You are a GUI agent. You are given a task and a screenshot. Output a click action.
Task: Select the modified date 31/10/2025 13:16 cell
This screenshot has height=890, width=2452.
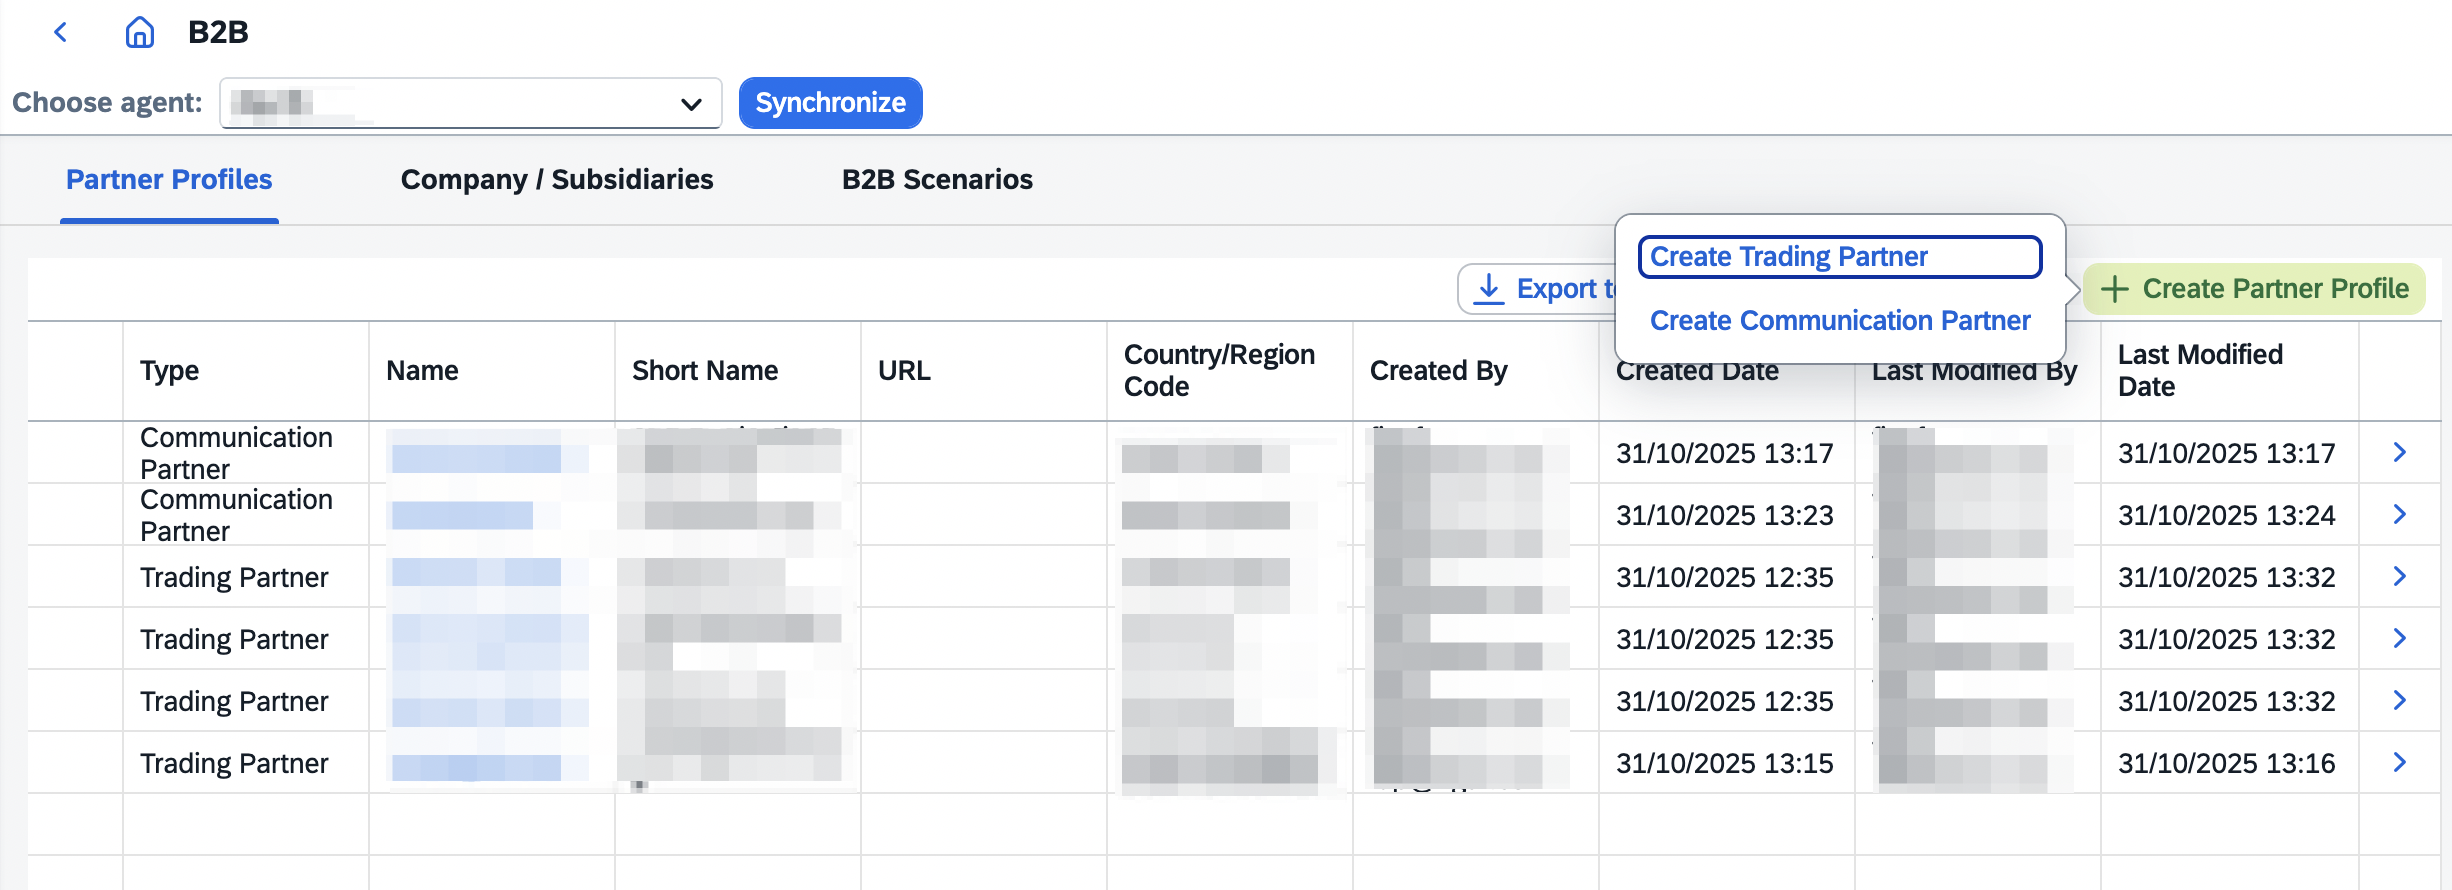[2227, 763]
